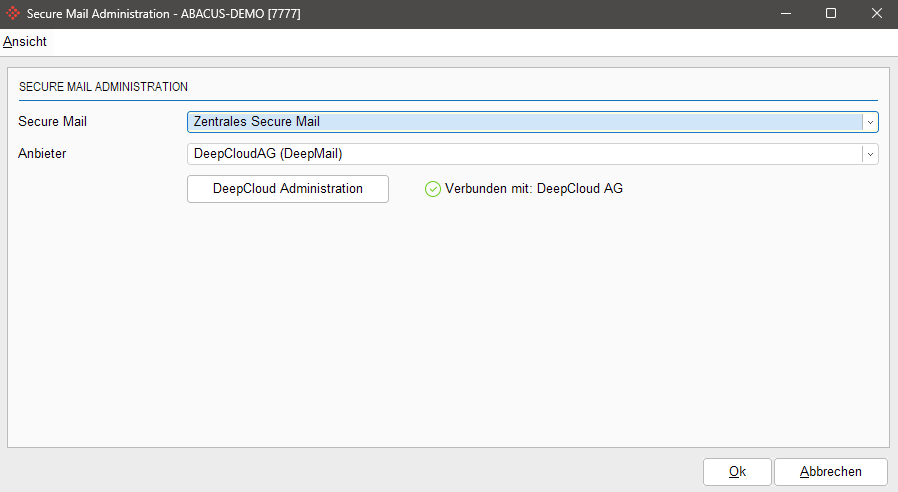Click the Anbieter field label

[x=42, y=154]
